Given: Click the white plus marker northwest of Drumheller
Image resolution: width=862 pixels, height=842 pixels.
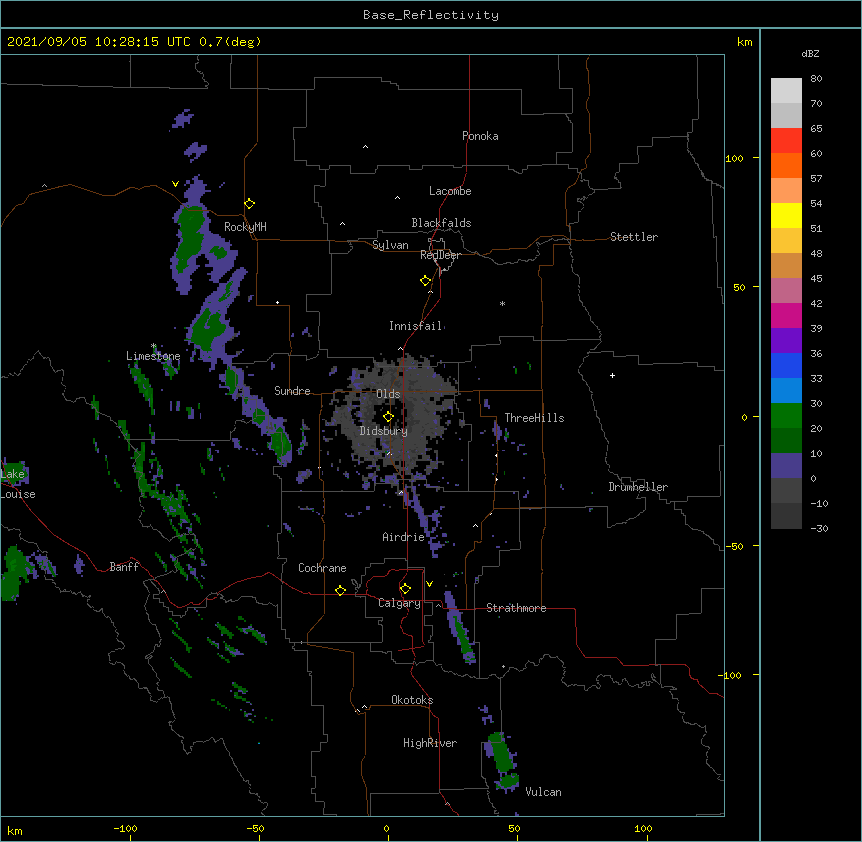Looking at the screenshot, I should click(612, 375).
